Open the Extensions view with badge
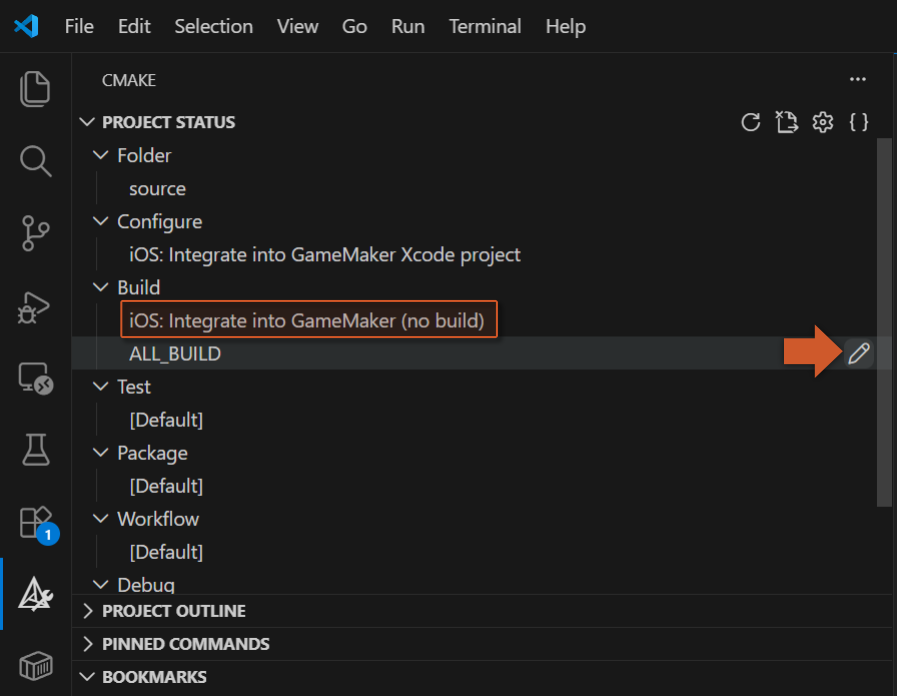The height and width of the screenshot is (696, 897). [38, 524]
